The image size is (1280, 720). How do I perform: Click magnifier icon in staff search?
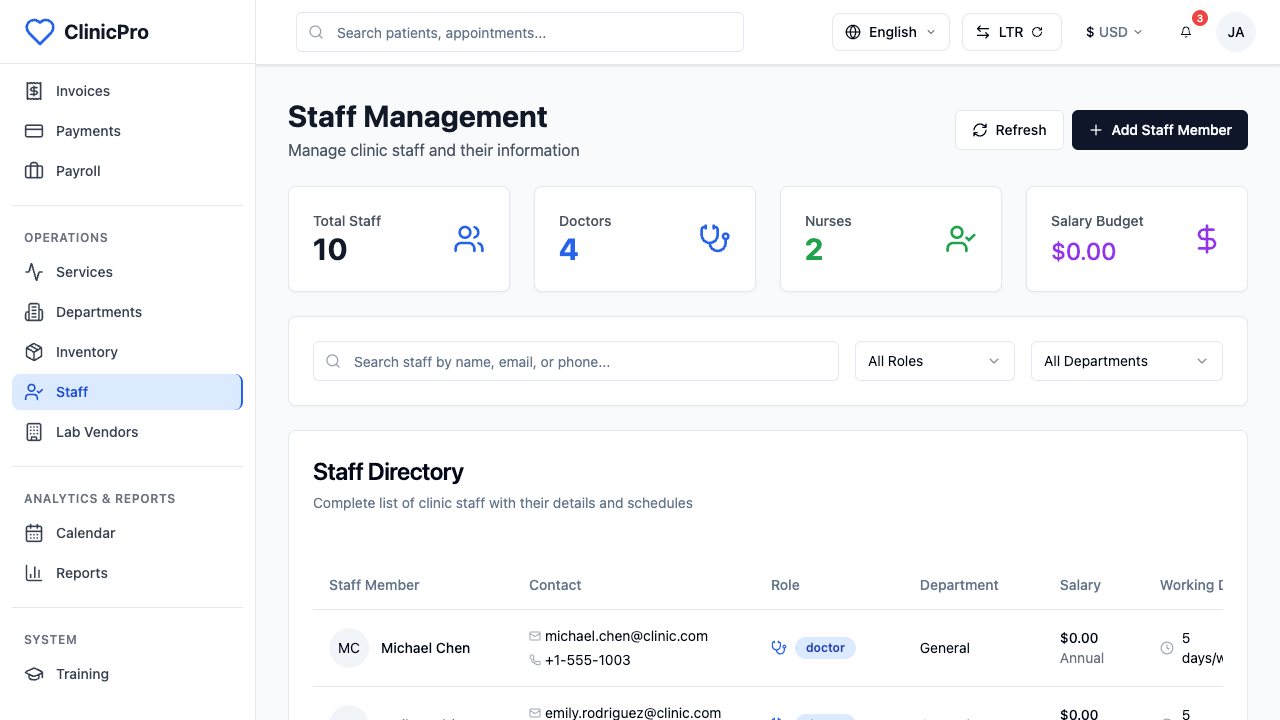coord(334,361)
